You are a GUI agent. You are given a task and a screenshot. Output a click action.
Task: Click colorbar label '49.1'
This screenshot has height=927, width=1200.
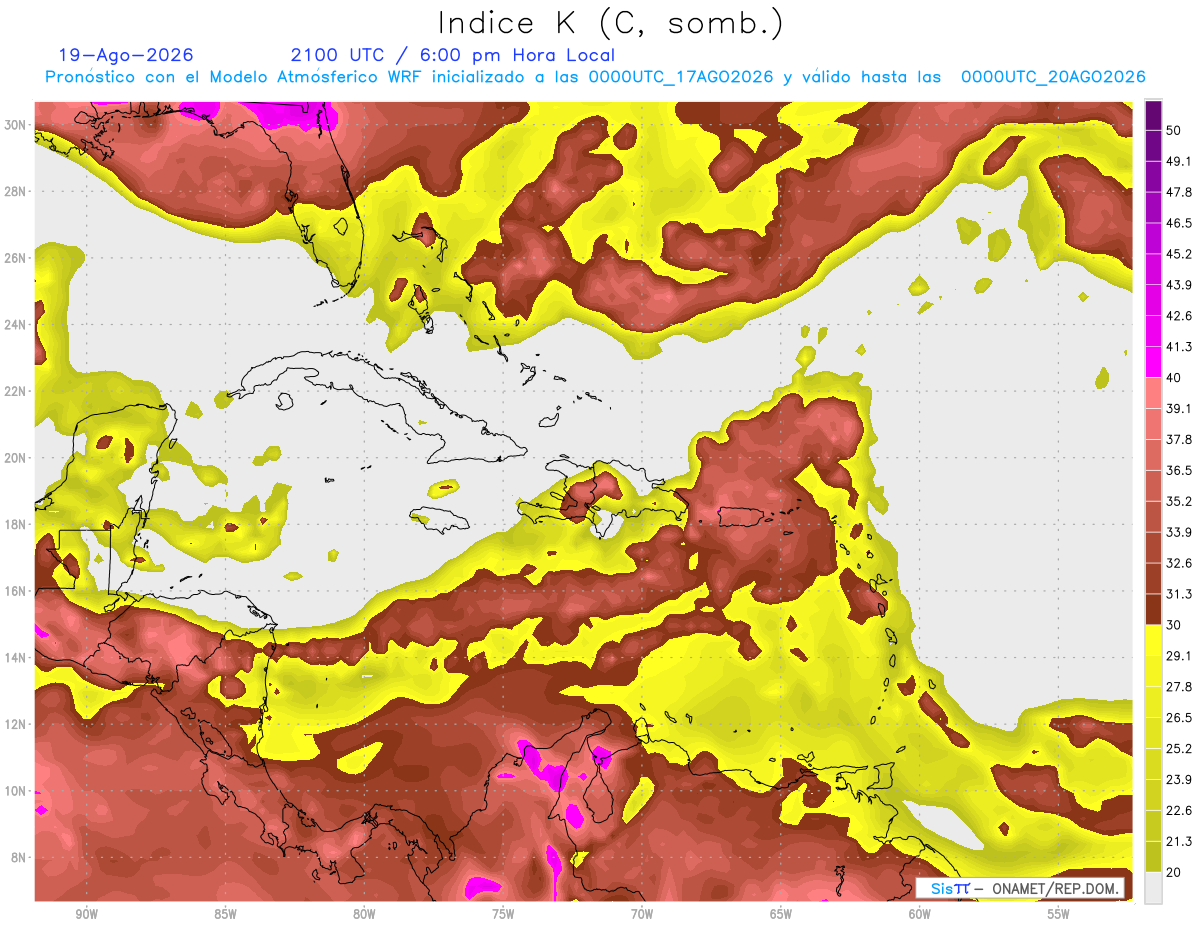[1179, 161]
